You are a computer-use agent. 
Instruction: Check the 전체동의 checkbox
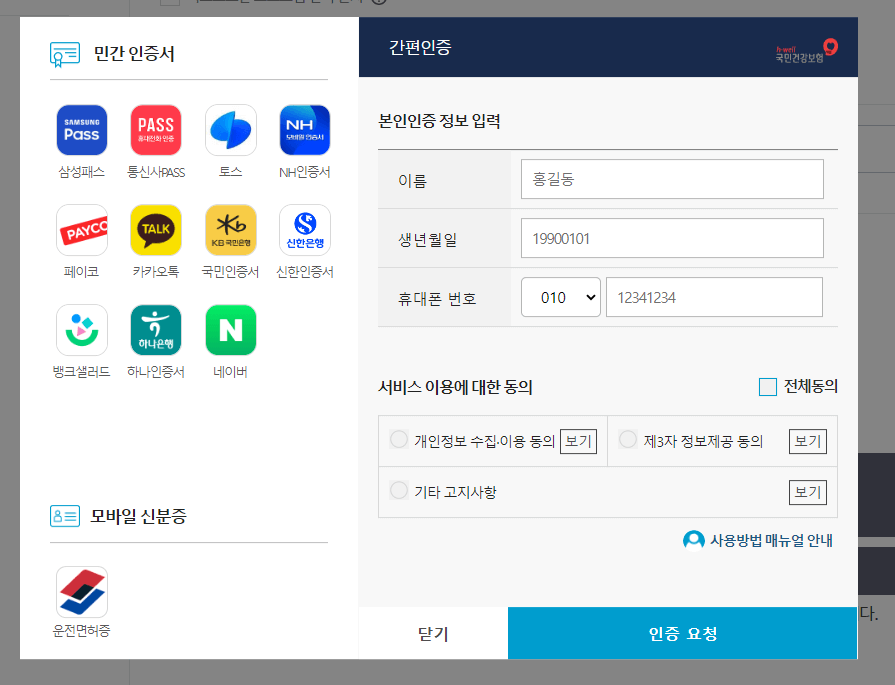(768, 387)
